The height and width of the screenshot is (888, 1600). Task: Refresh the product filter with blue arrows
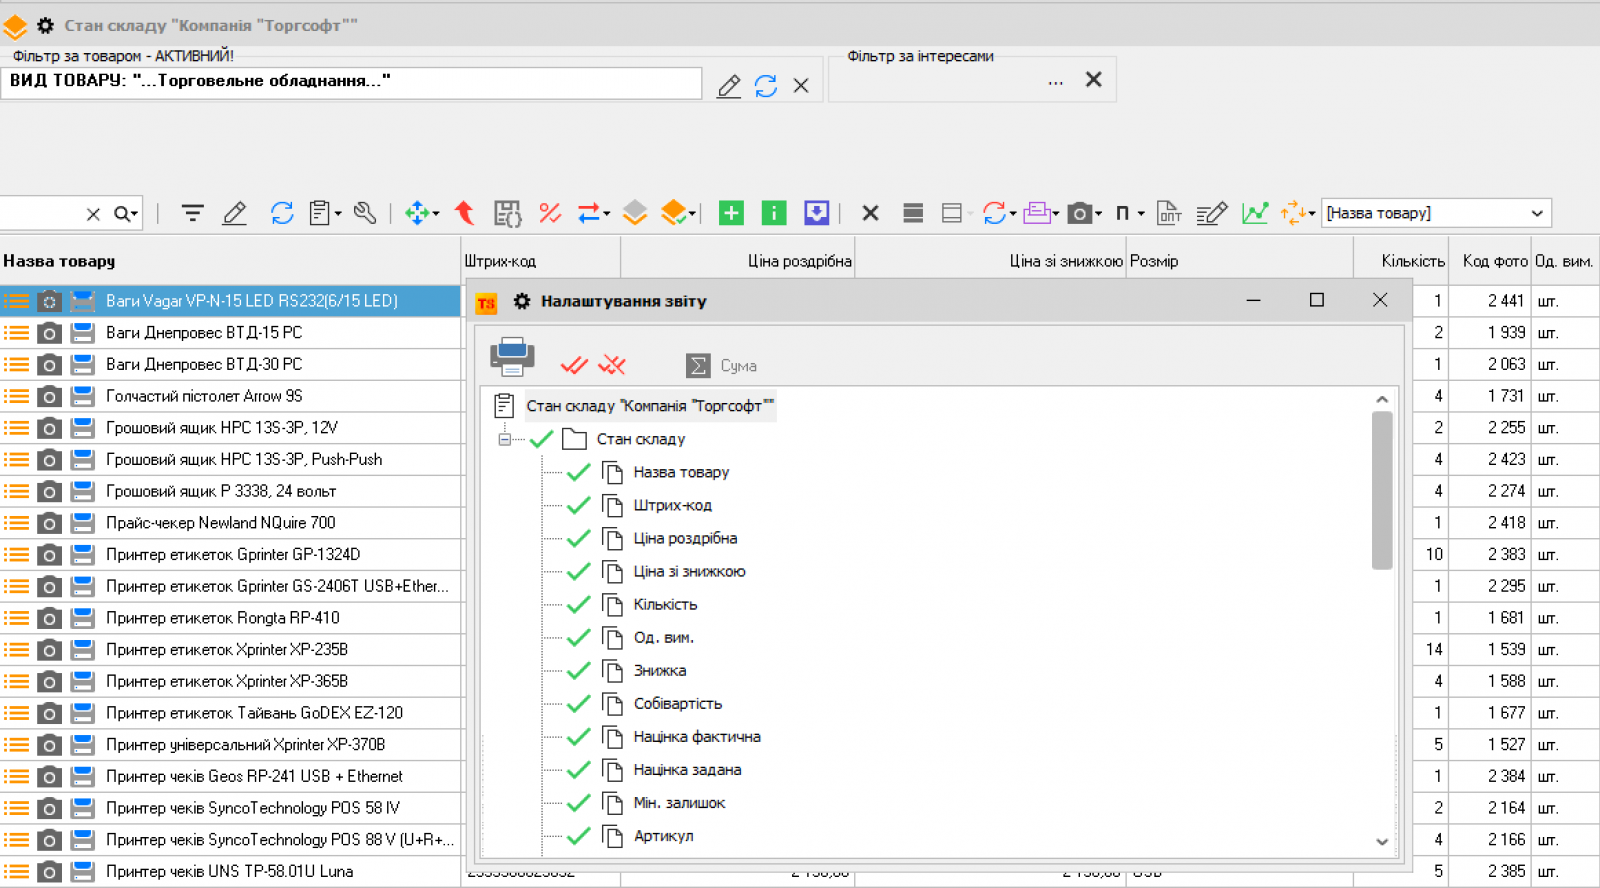766,86
